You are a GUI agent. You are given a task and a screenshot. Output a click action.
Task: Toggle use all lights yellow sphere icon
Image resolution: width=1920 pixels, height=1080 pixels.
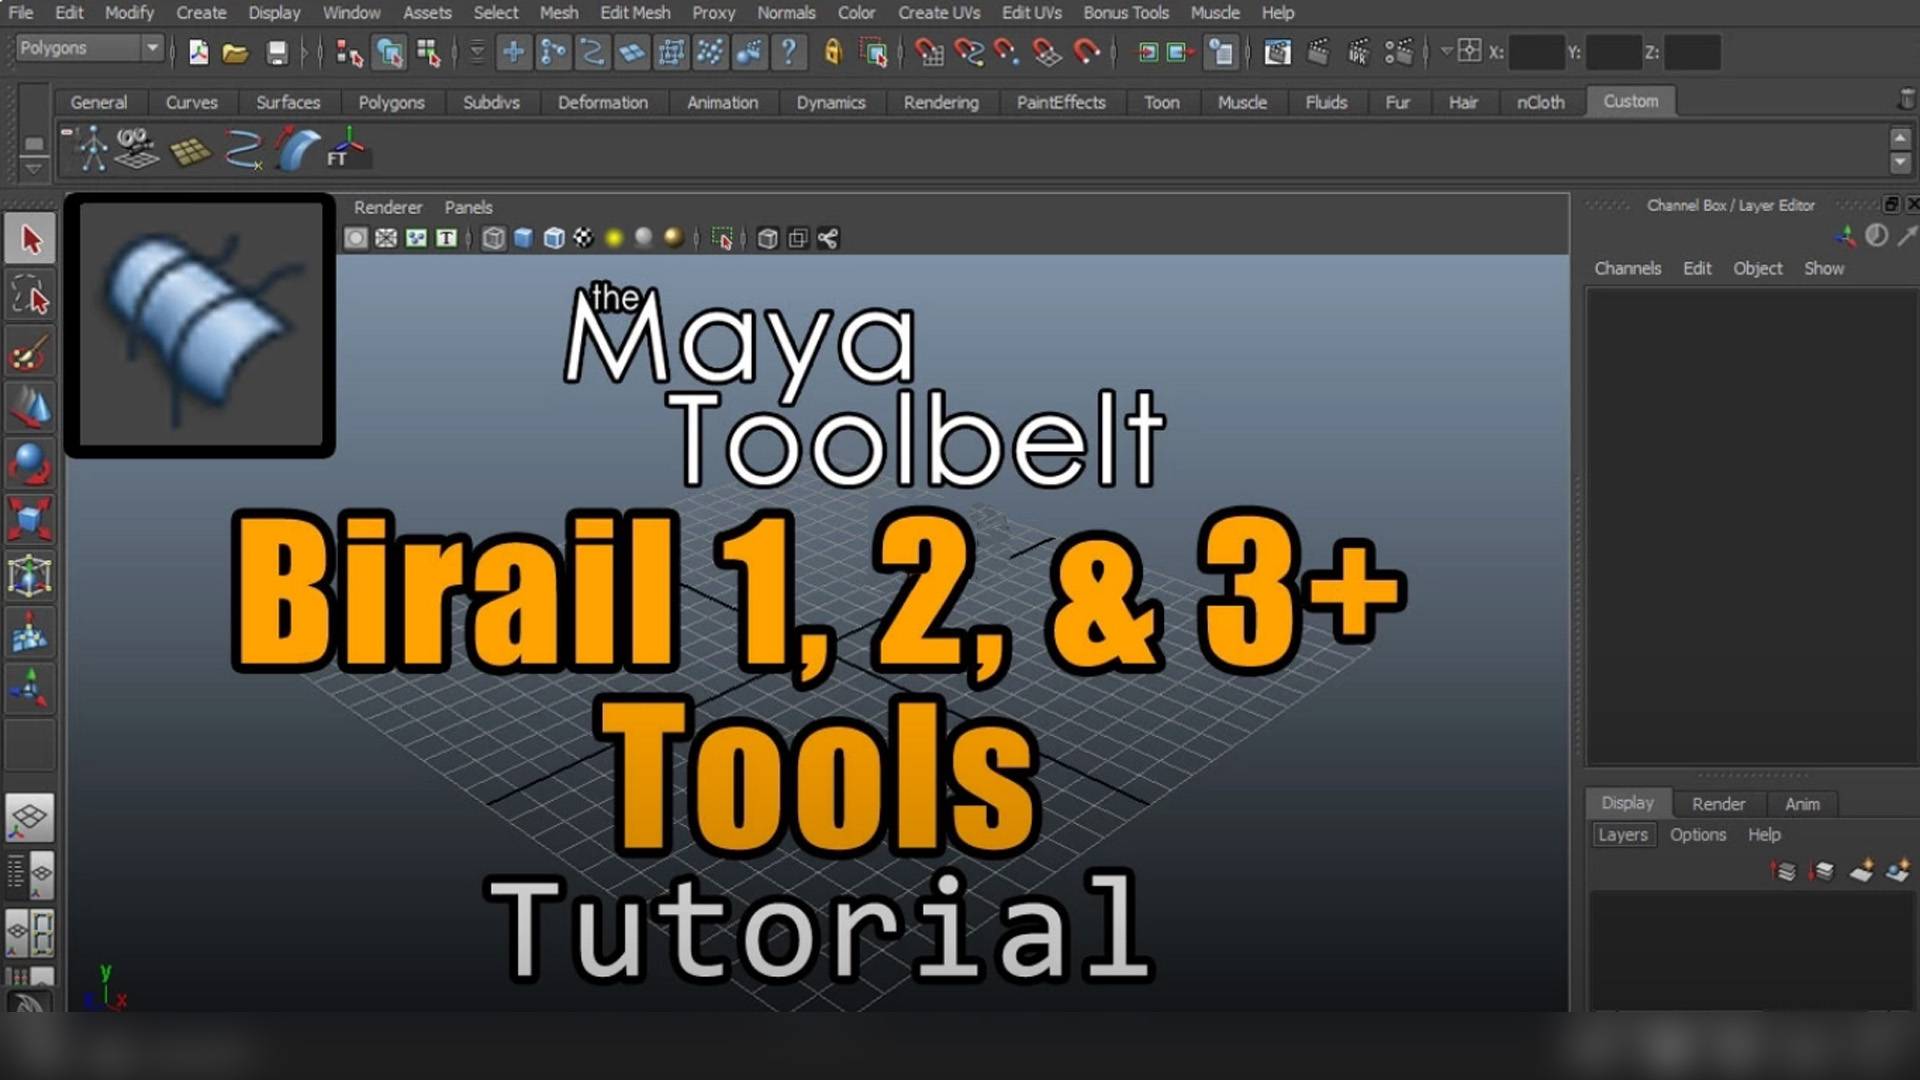pyautogui.click(x=614, y=238)
